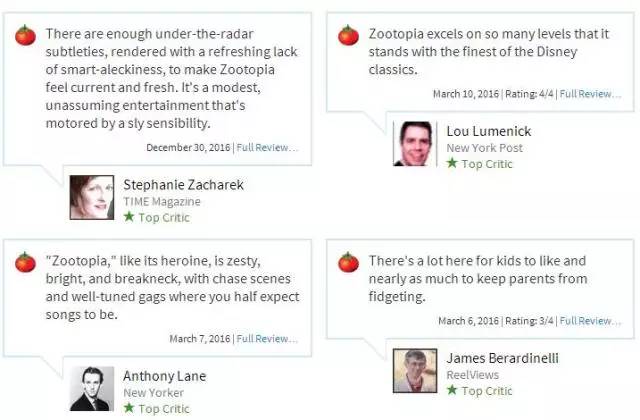This screenshot has width=640, height=420.
Task: Select the ReelViews publication name
Action: coord(472,375)
